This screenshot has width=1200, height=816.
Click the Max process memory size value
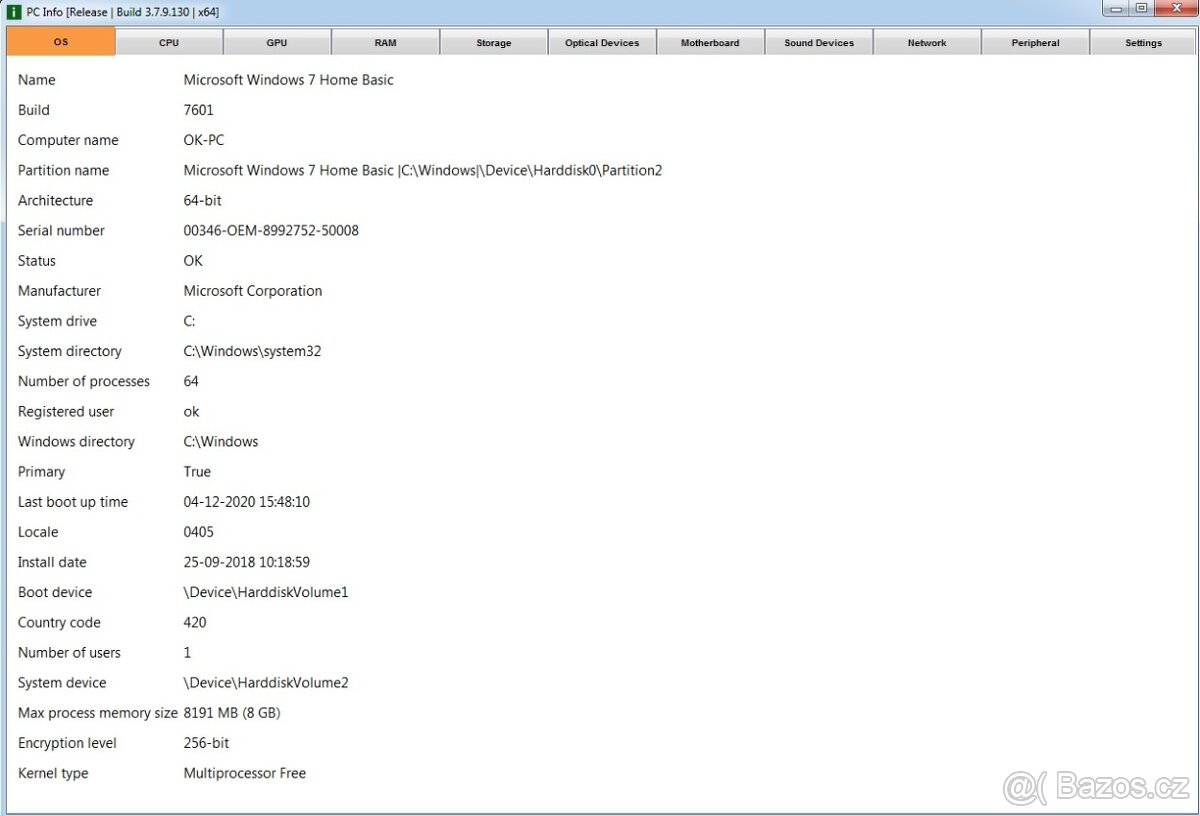click(232, 713)
